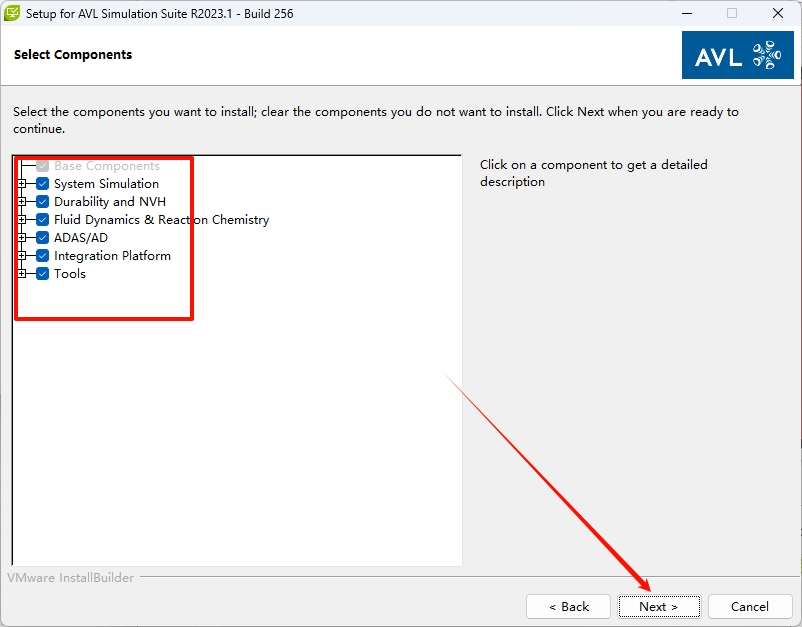Go back with the Back button
The image size is (802, 627).
(568, 606)
